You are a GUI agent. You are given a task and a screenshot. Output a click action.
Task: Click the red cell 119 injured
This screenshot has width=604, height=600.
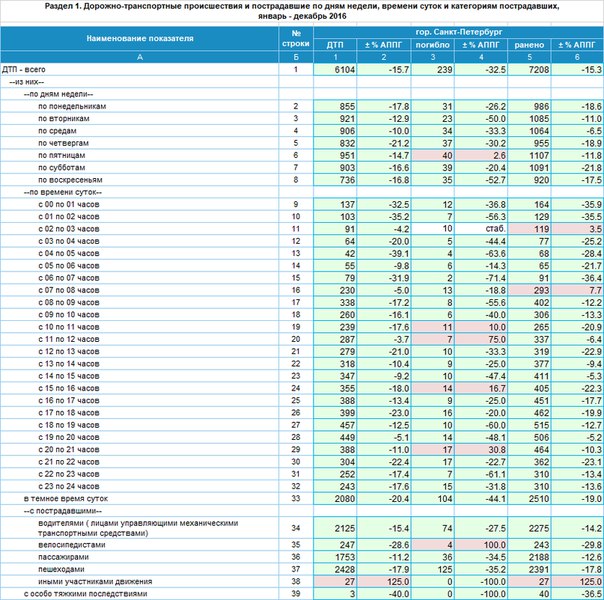(x=530, y=229)
